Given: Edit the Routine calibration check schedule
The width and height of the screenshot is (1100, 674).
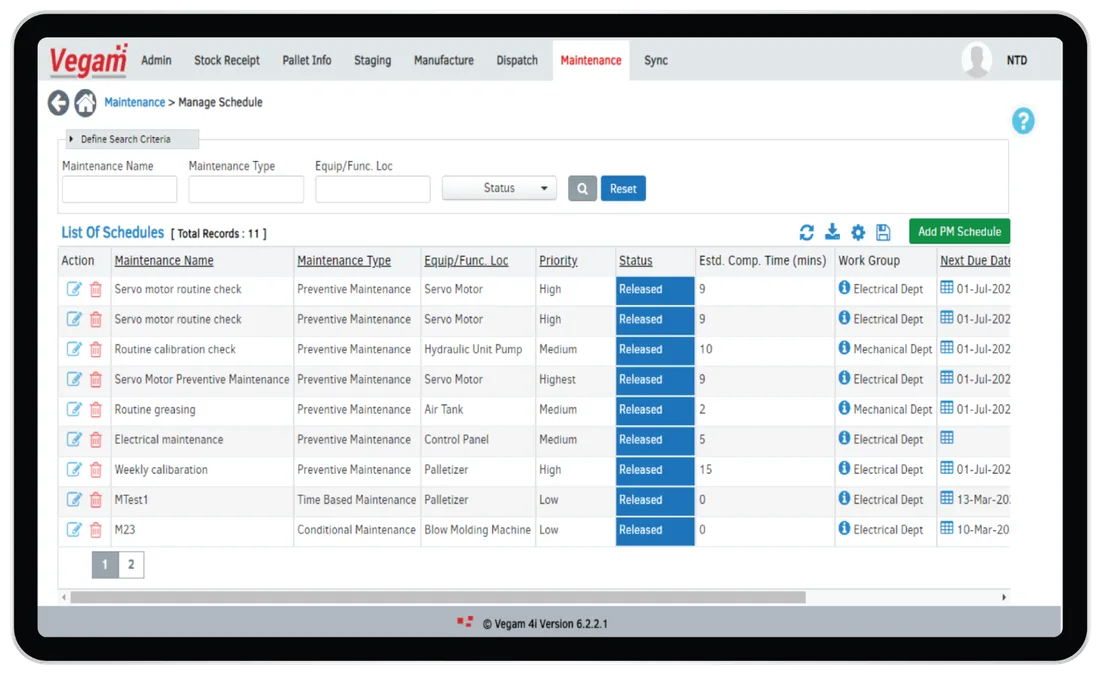Looking at the screenshot, I should coord(74,349).
